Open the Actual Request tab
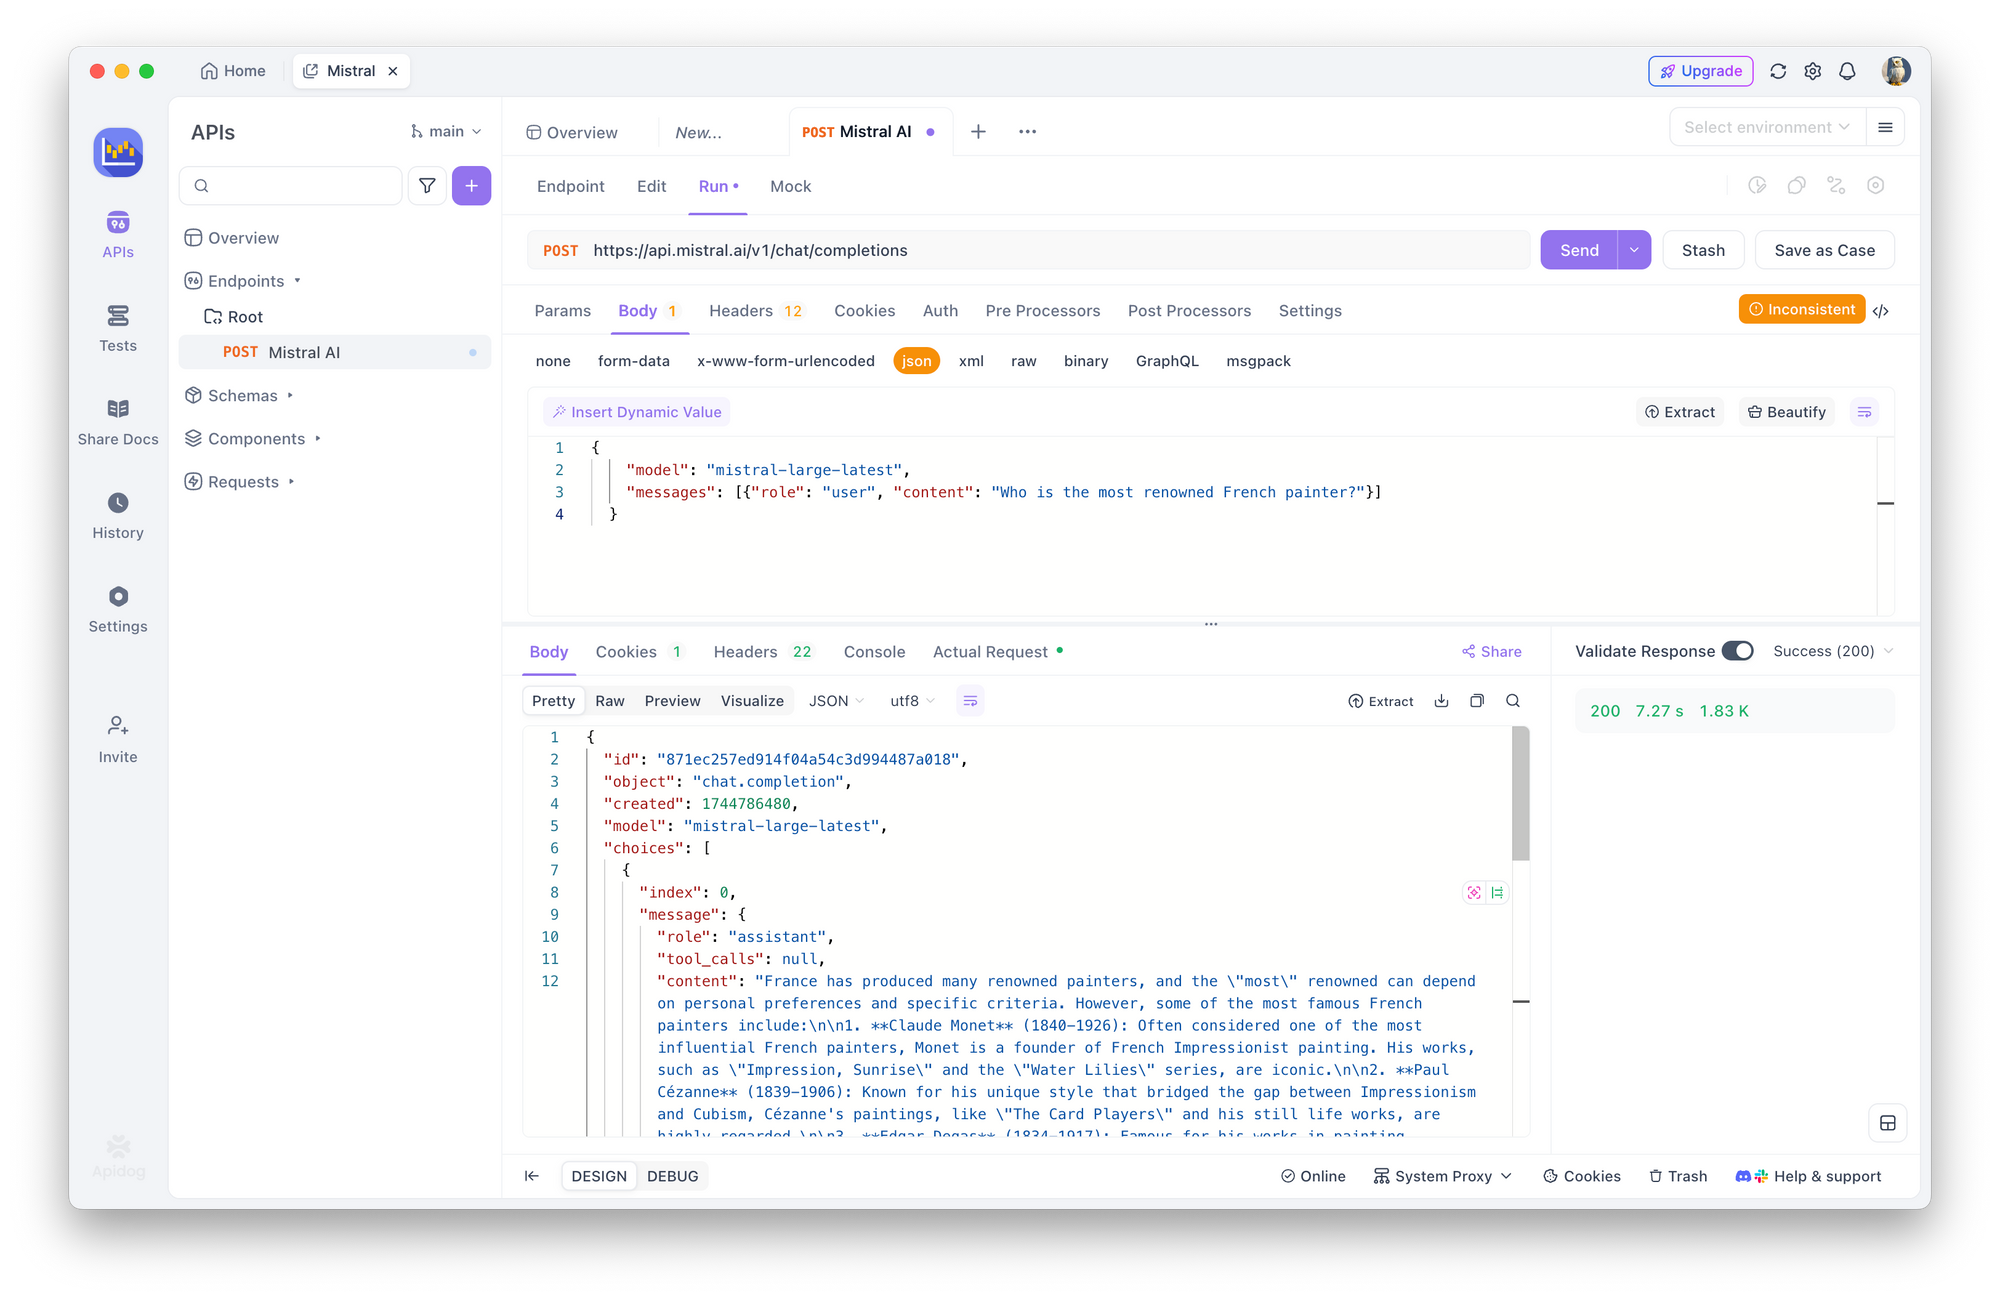Image resolution: width=2000 pixels, height=1300 pixels. pyautogui.click(x=997, y=652)
